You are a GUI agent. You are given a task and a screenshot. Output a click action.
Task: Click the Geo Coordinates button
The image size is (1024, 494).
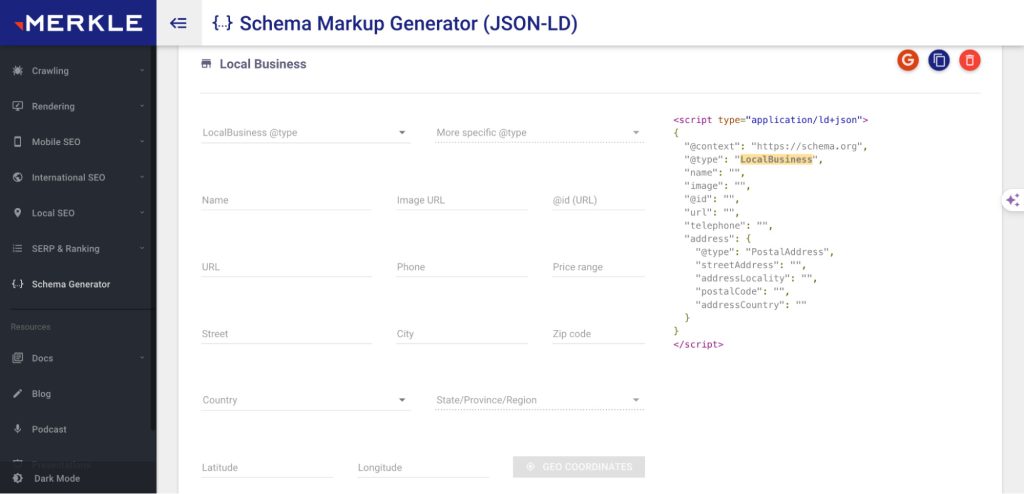point(579,467)
